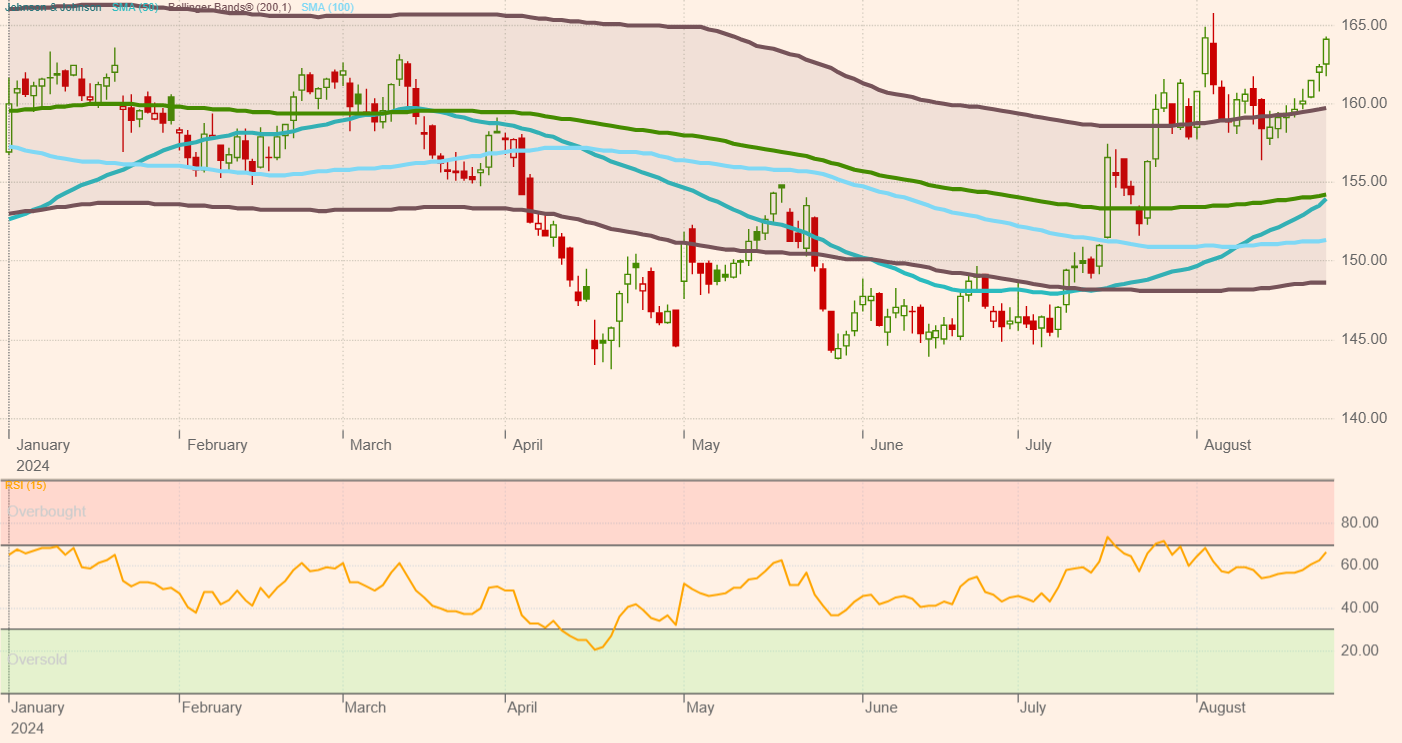Select July on the price chart axis
This screenshot has height=743, width=1402.
pos(1038,445)
